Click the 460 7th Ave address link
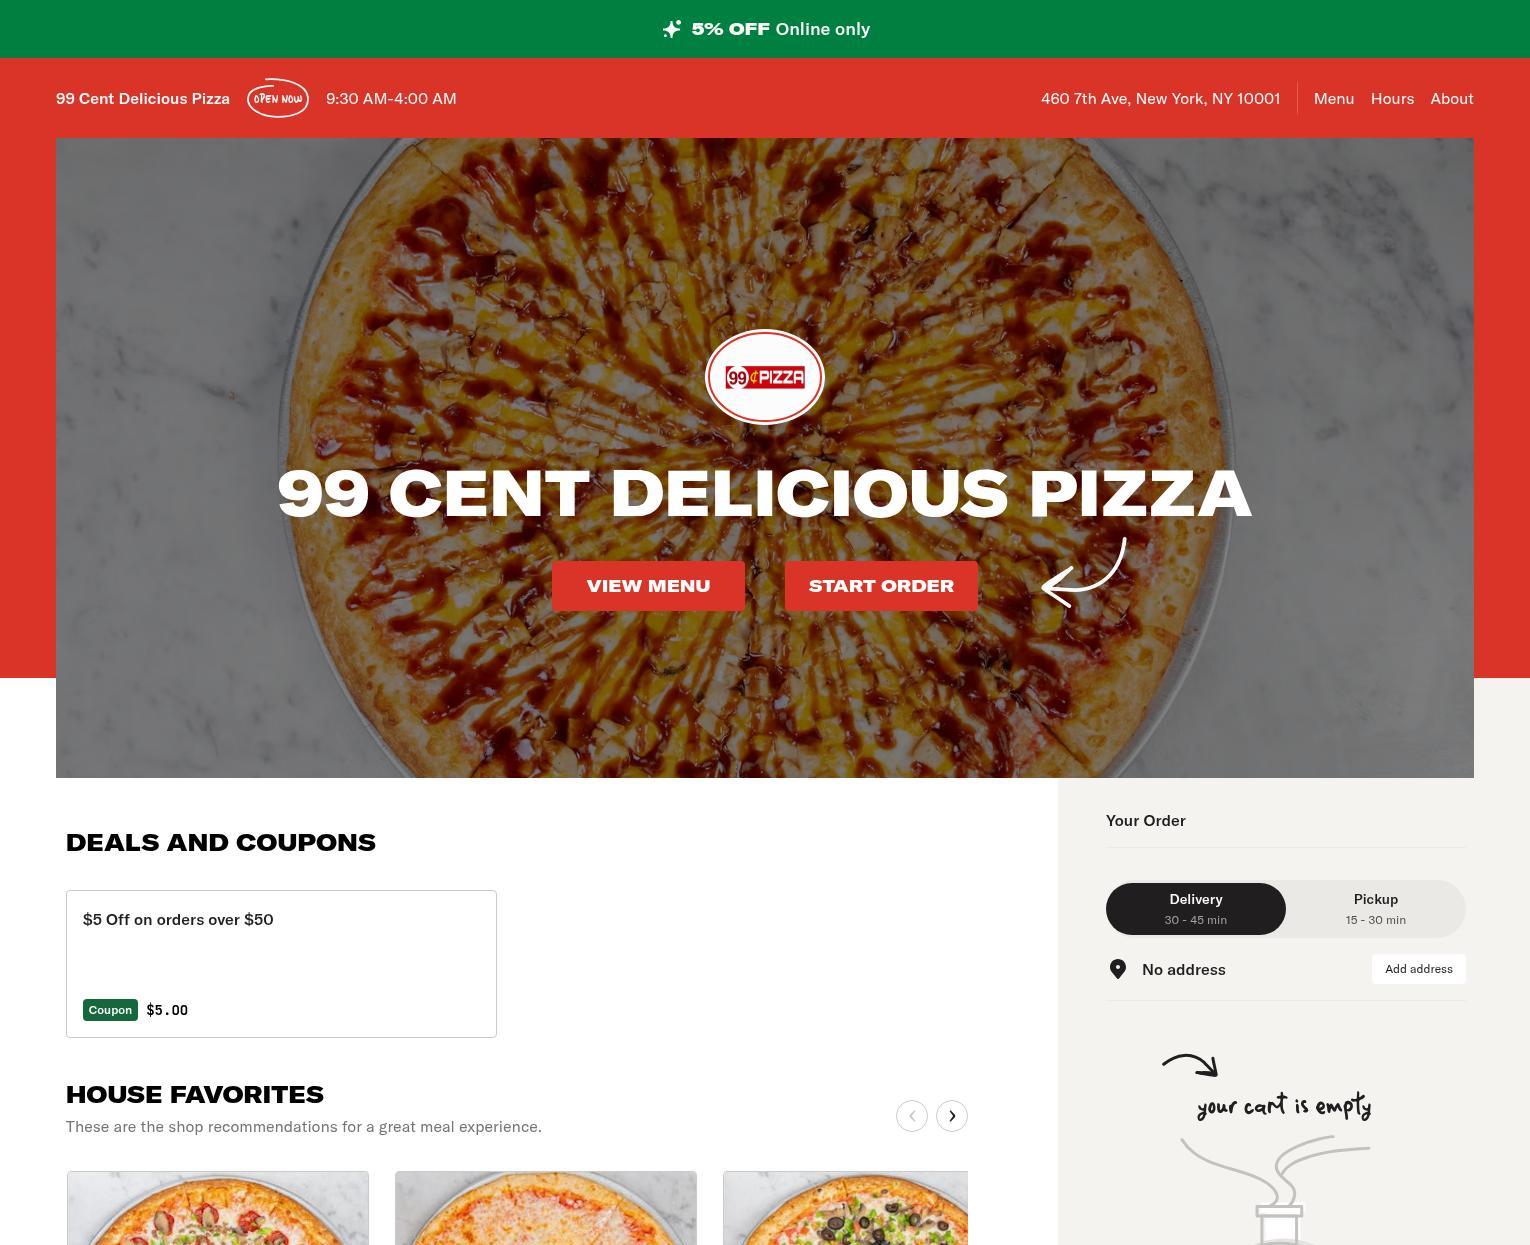The image size is (1530, 1245). coord(1160,98)
